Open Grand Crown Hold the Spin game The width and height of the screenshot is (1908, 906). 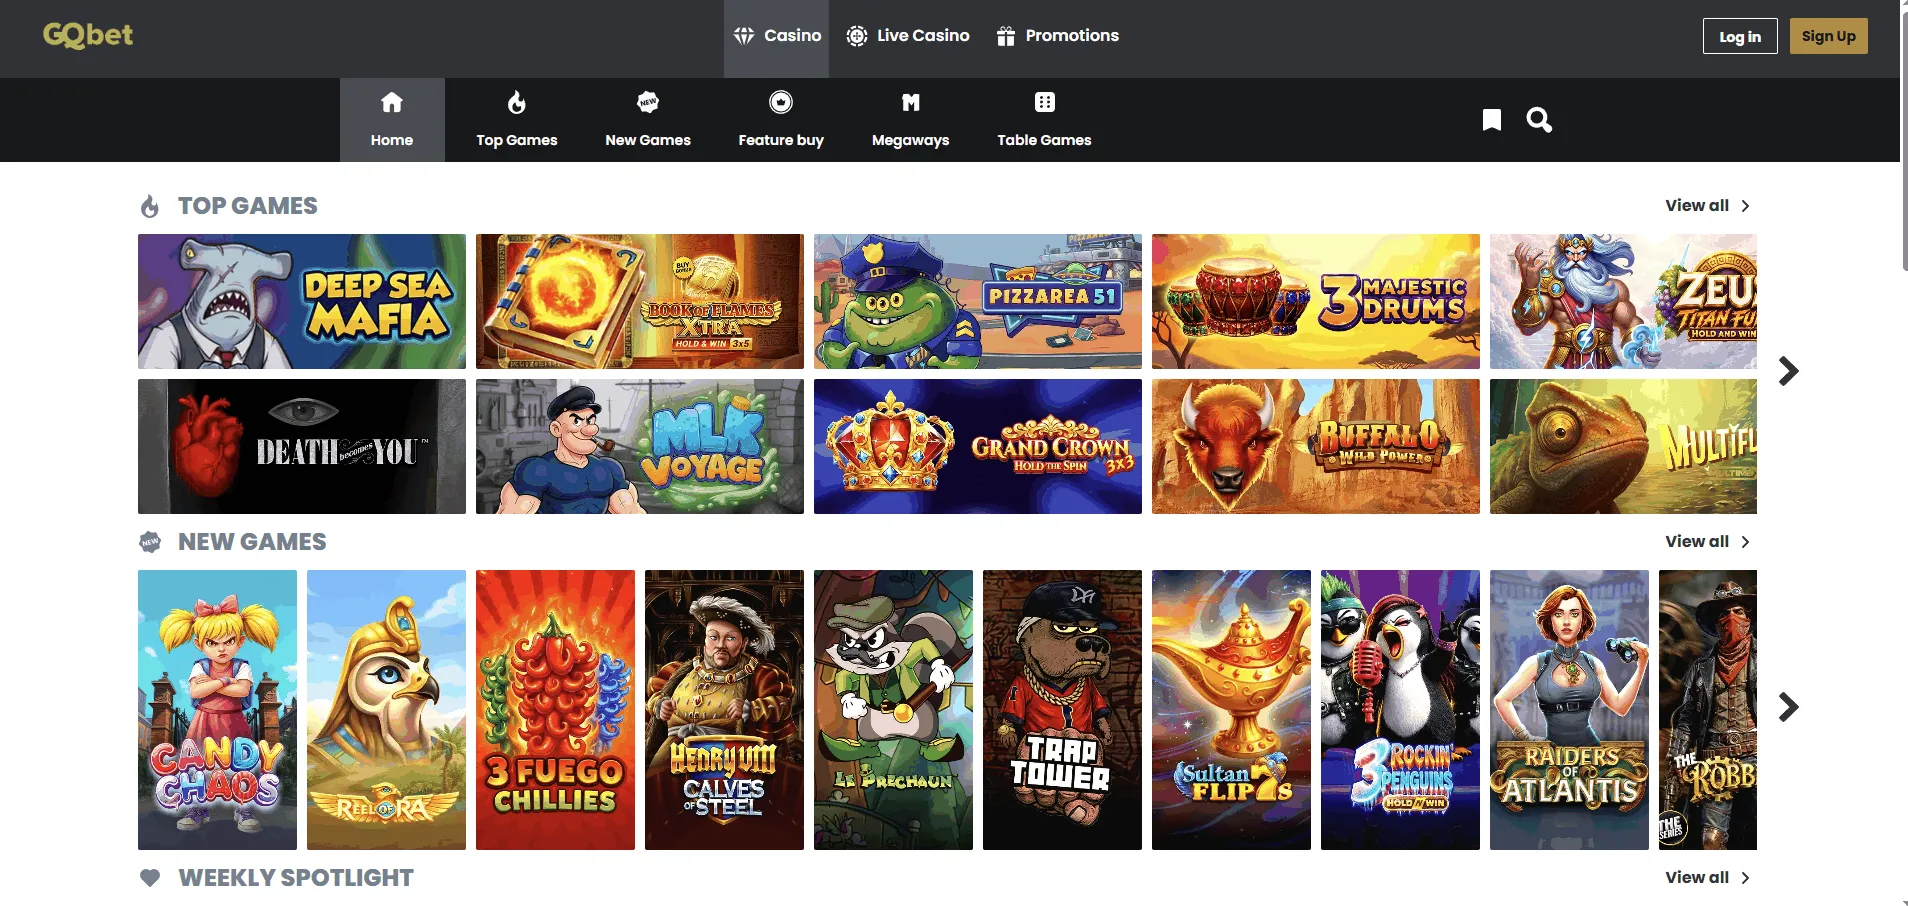click(x=978, y=446)
